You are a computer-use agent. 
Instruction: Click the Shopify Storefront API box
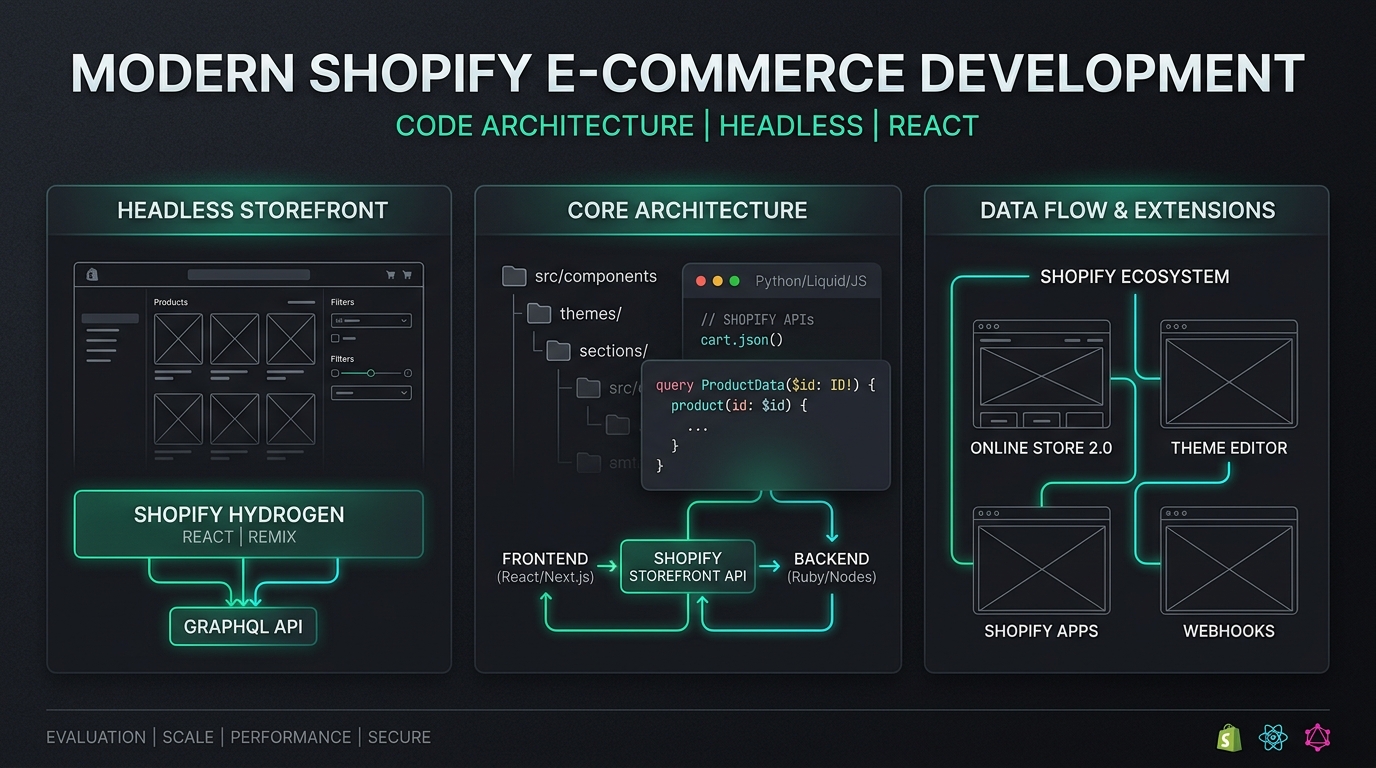point(688,567)
